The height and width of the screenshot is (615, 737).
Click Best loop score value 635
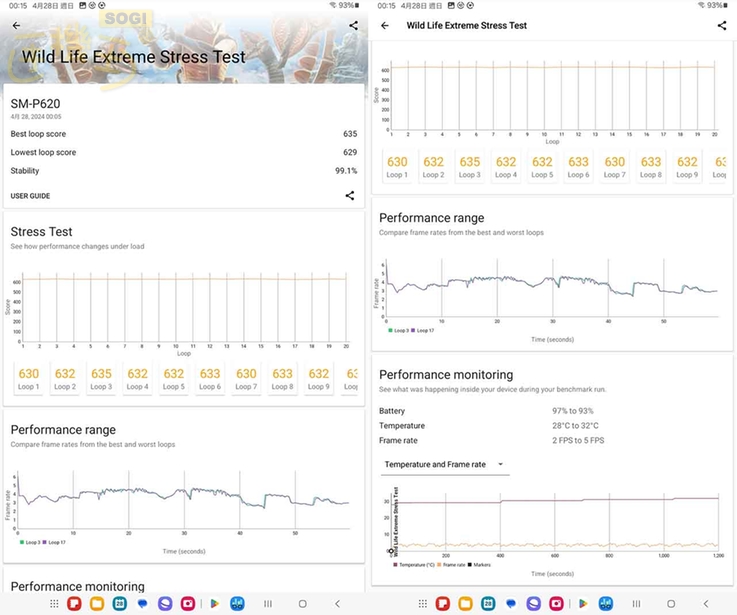pos(350,134)
